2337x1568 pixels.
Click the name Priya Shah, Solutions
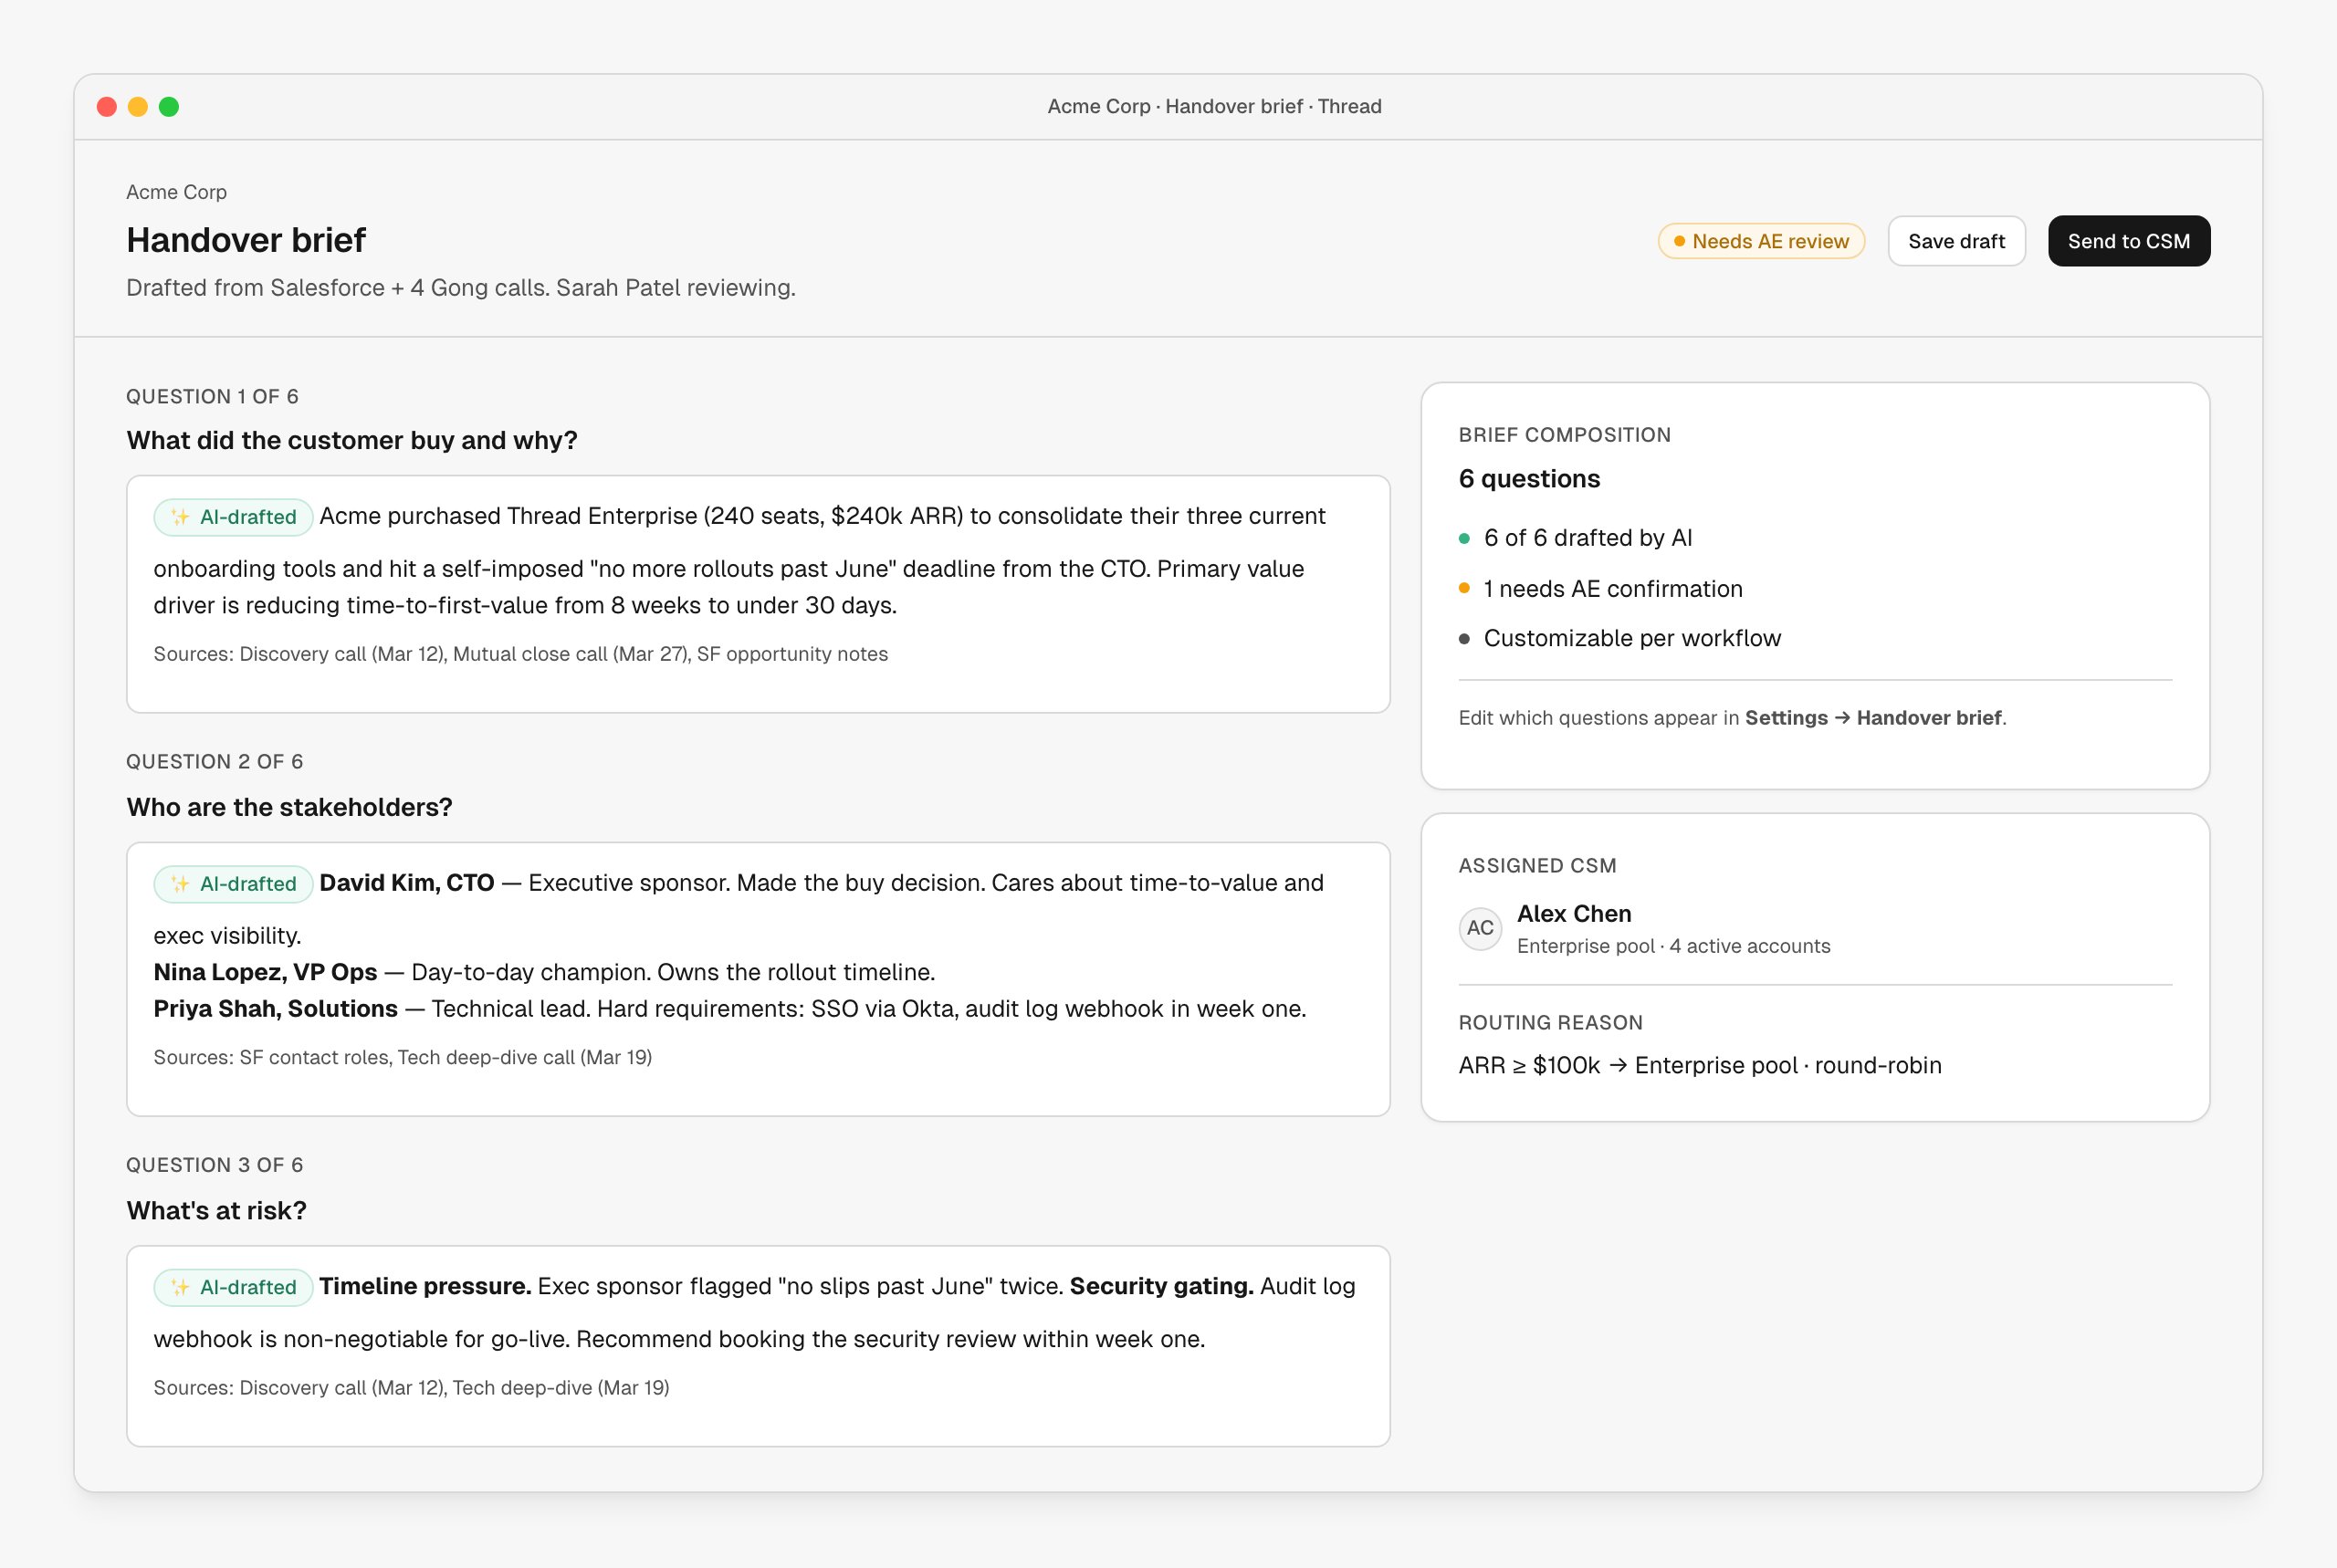275,1009
